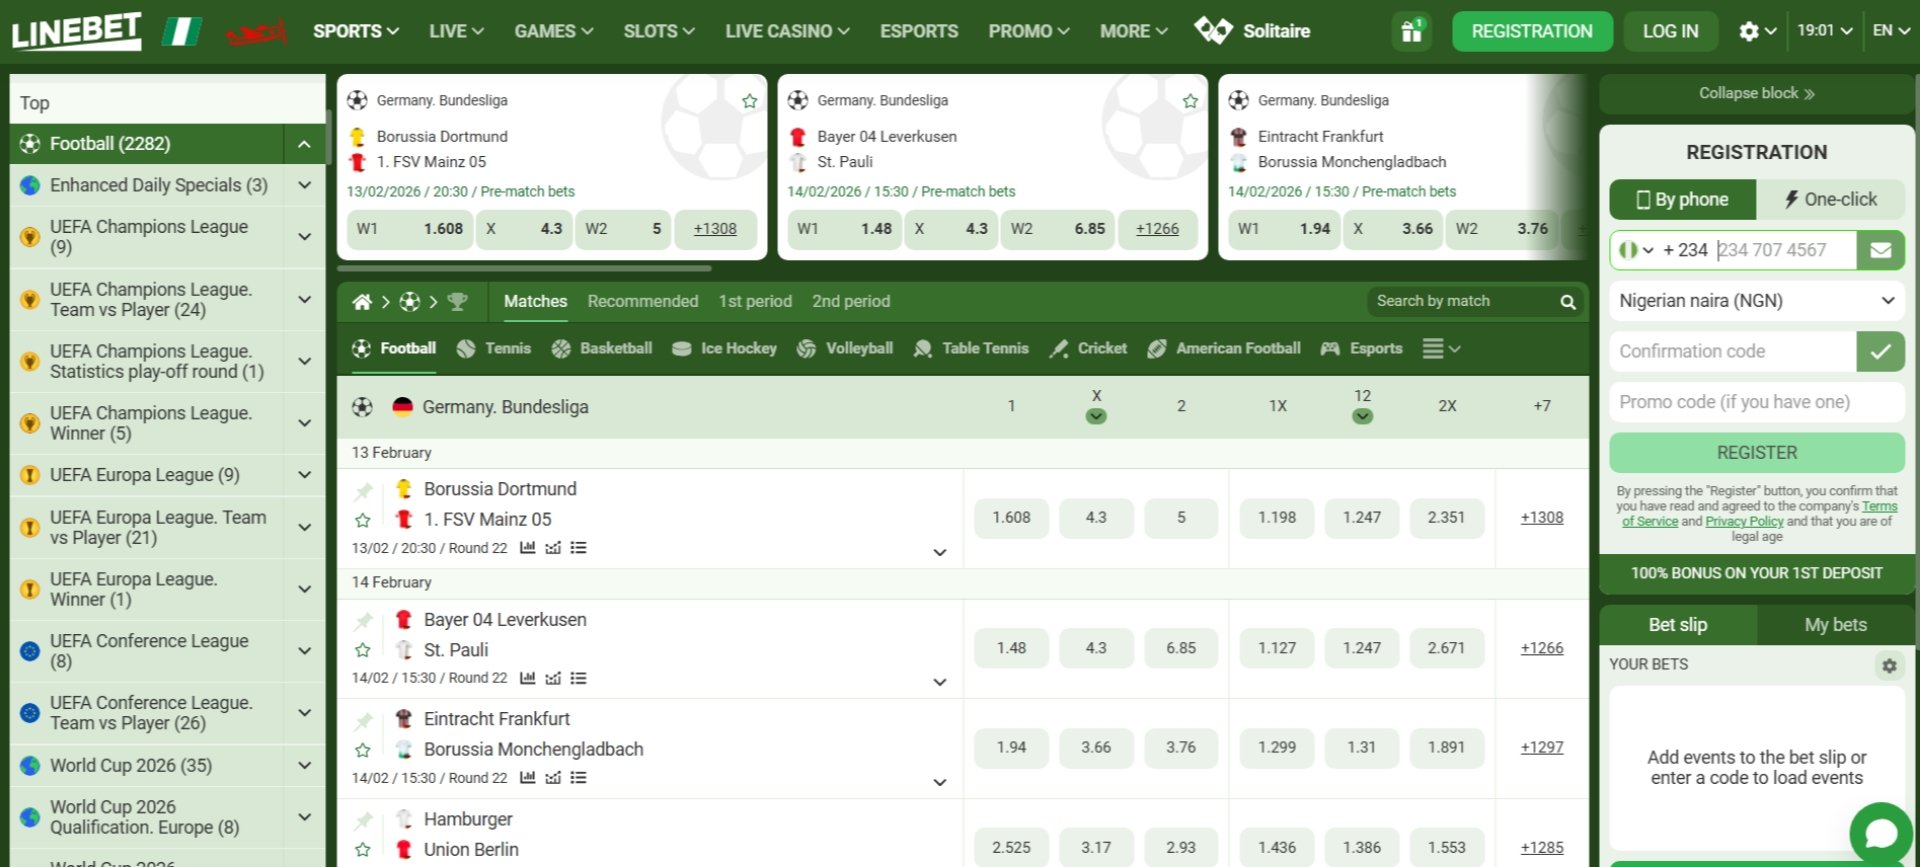Star Eintracht Frankfurt match in list

coord(363,750)
